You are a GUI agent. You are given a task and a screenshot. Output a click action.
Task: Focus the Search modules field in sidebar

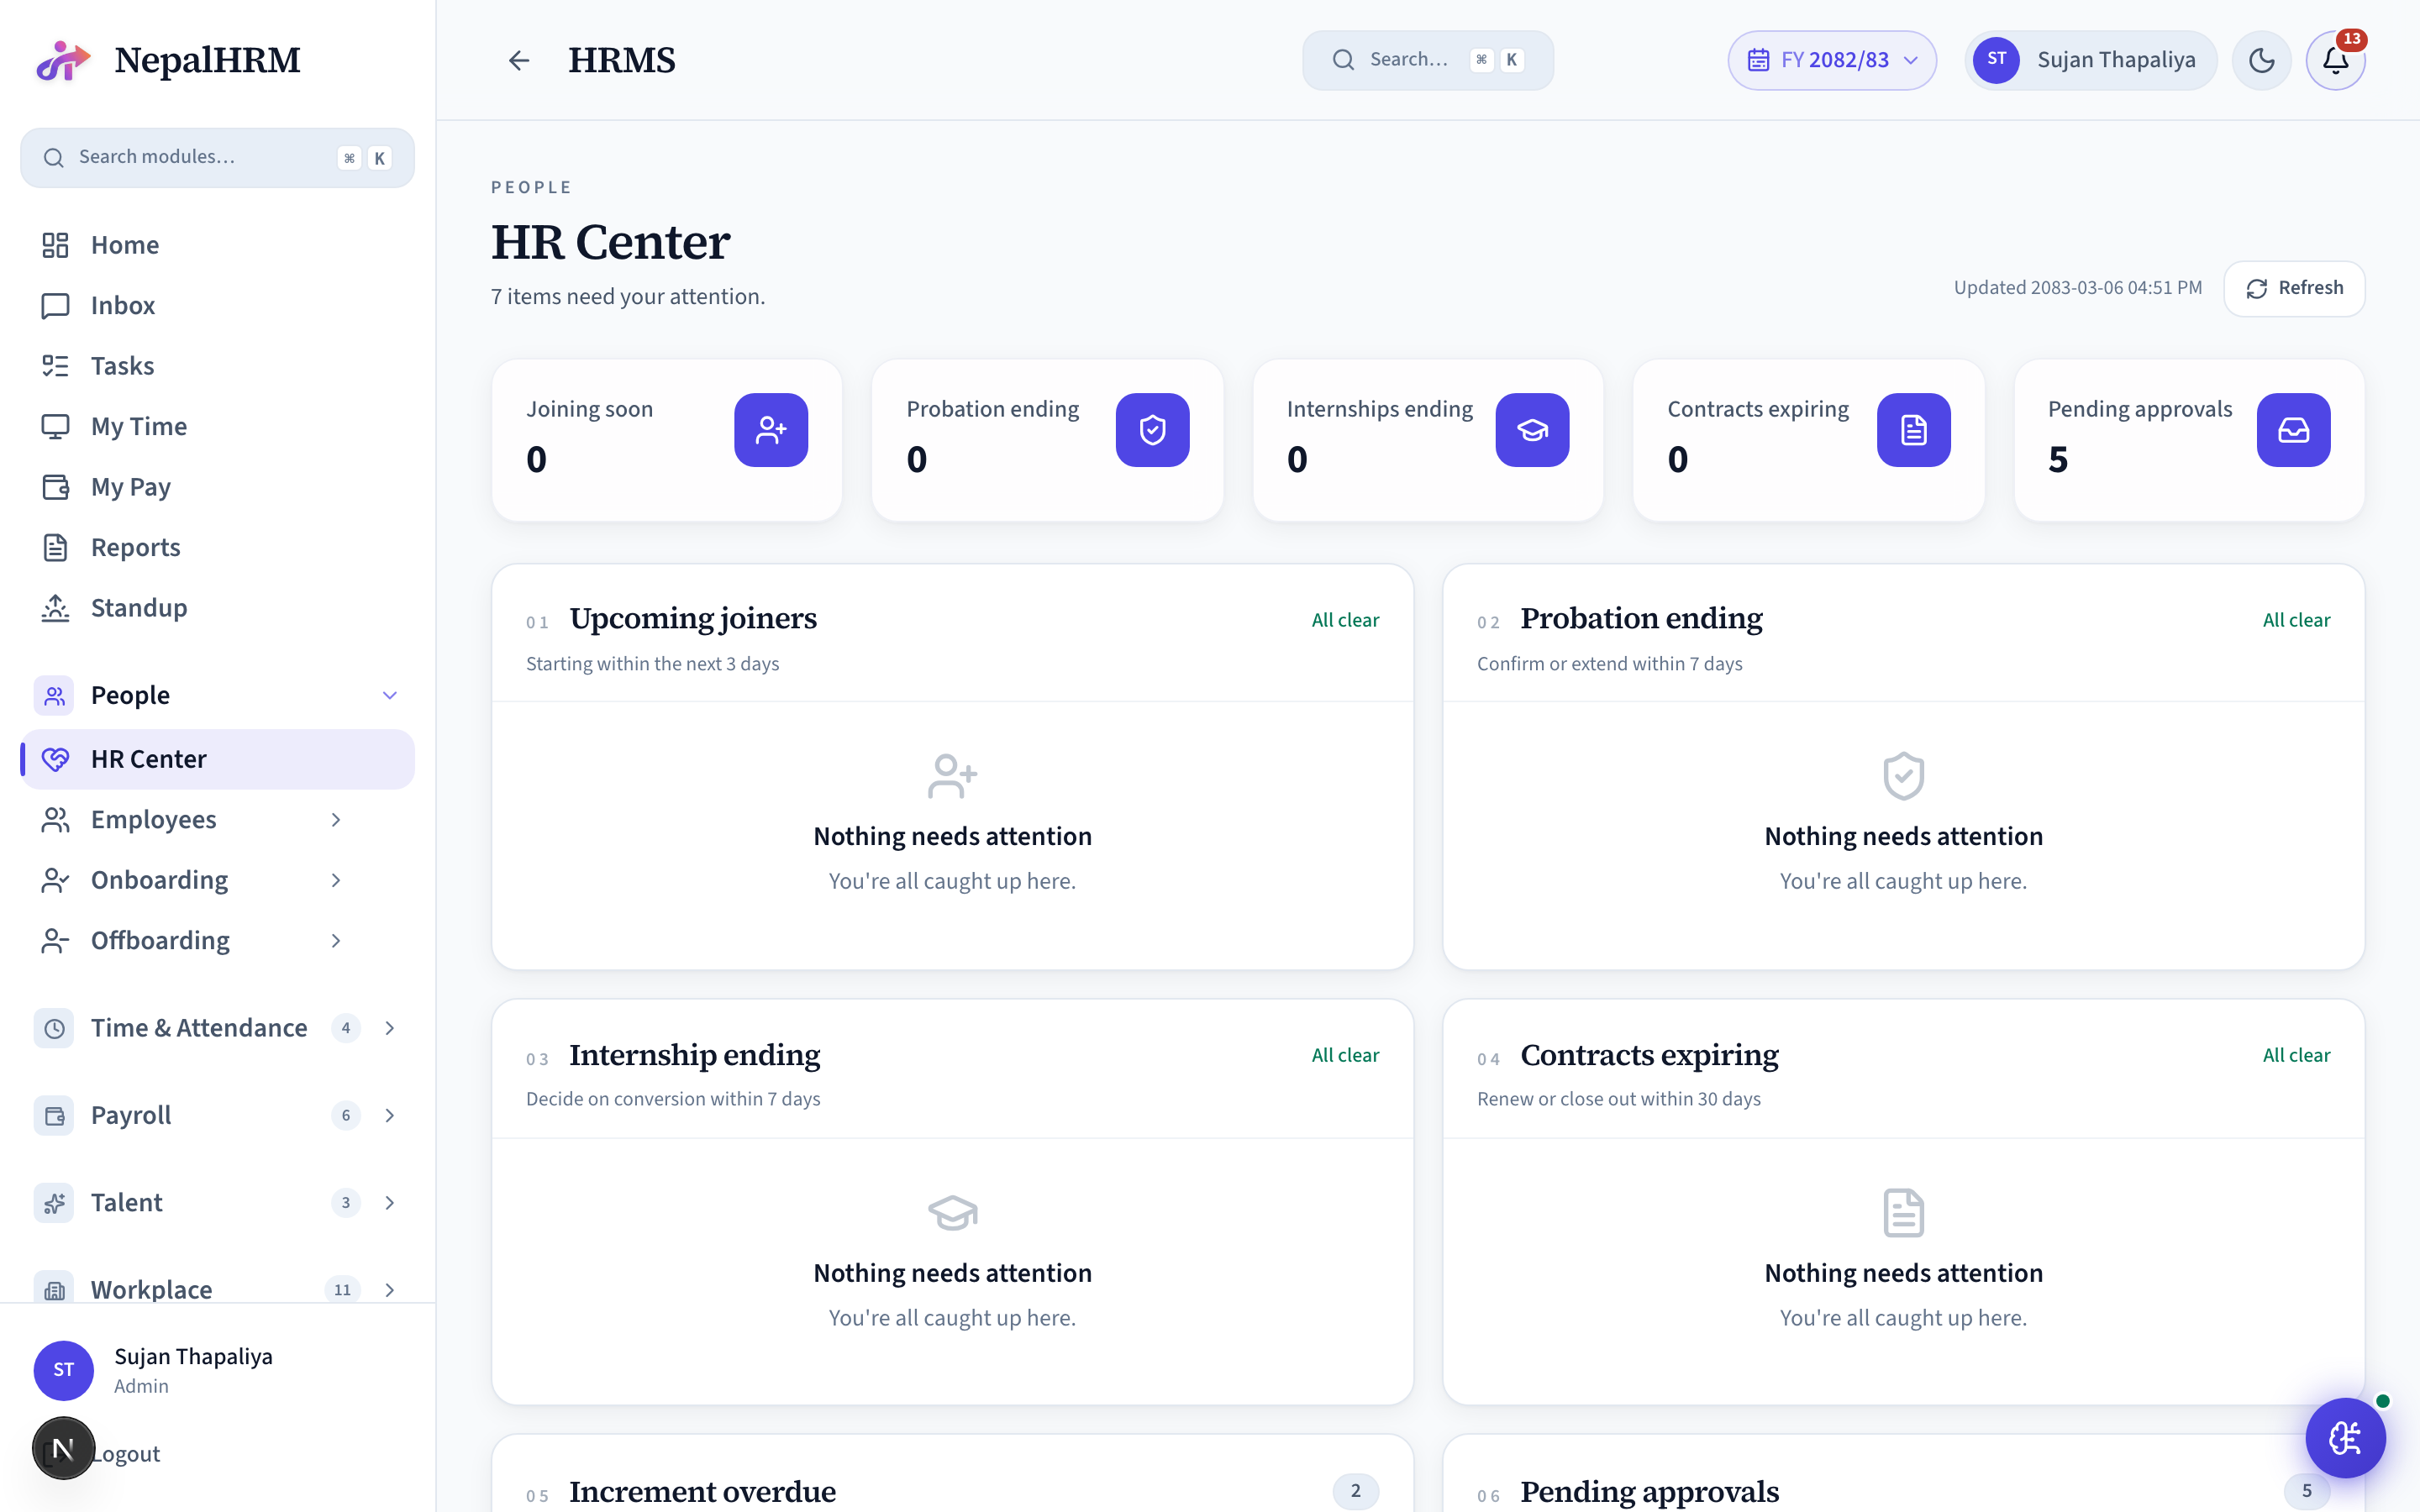(217, 157)
